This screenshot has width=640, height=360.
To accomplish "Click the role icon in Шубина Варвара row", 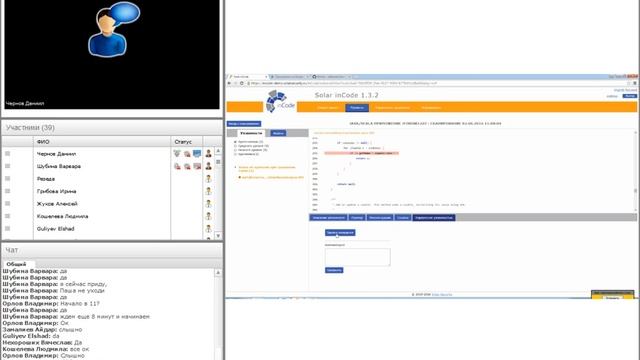I will [x=209, y=166].
